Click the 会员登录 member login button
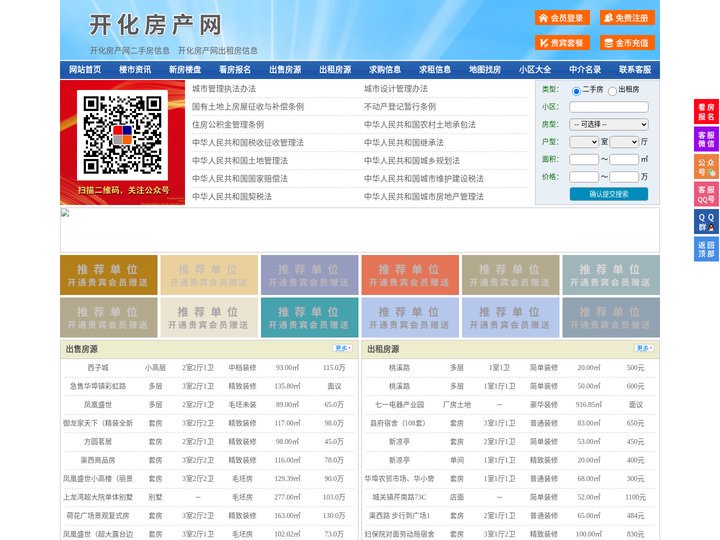Screen dimensions: 720x540 [562, 18]
